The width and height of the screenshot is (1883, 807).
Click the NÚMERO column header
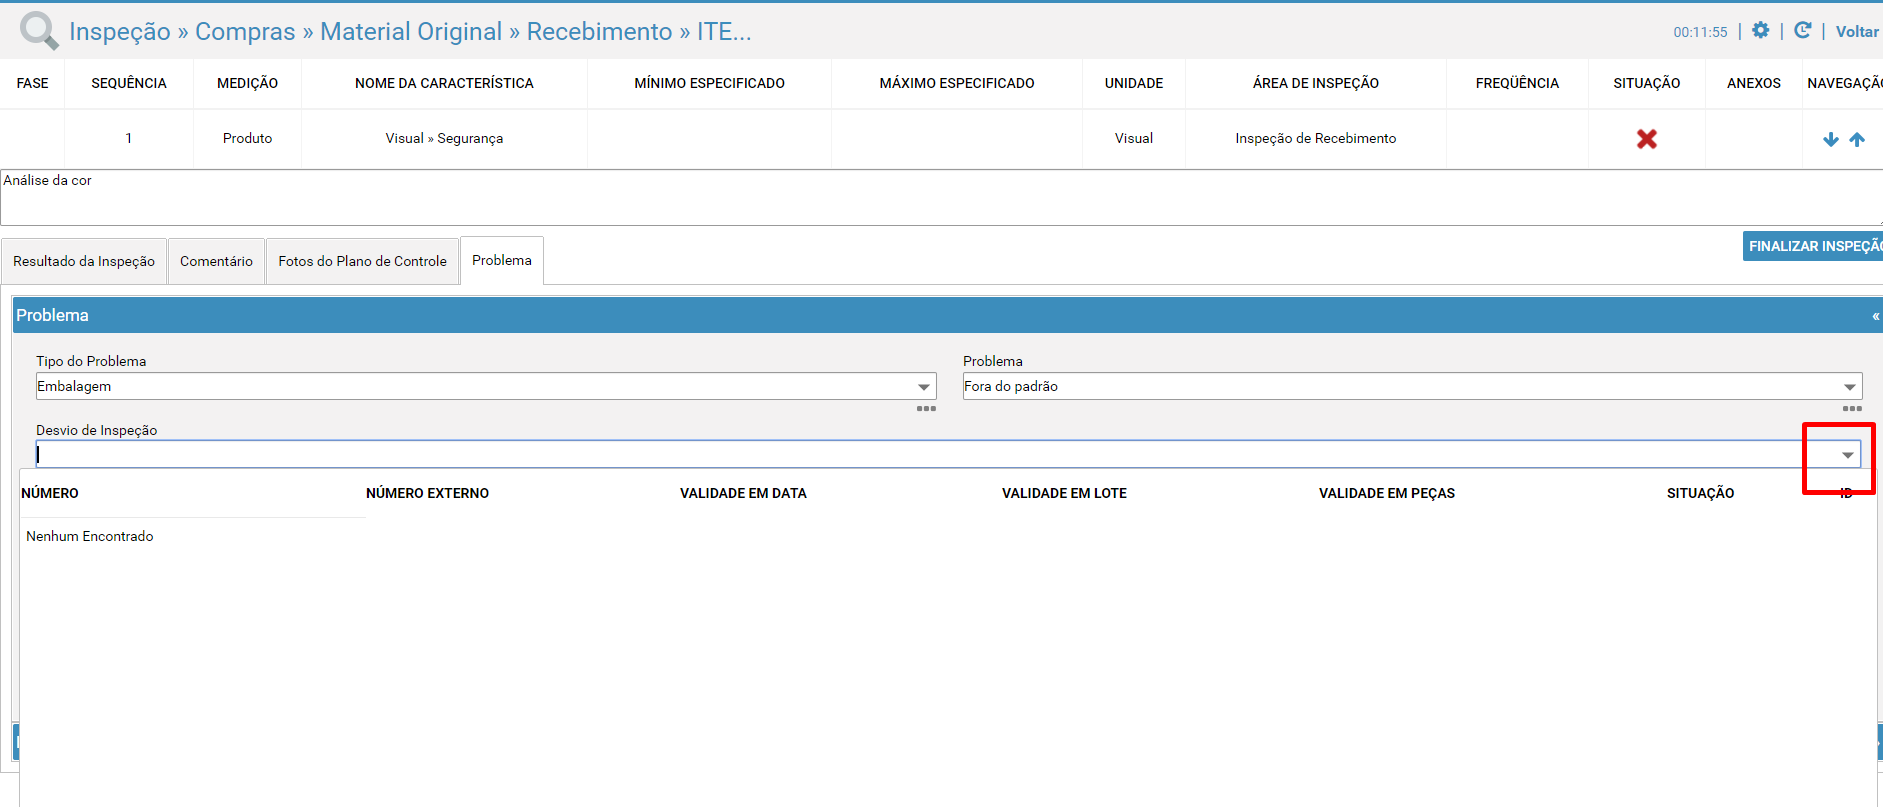point(50,493)
